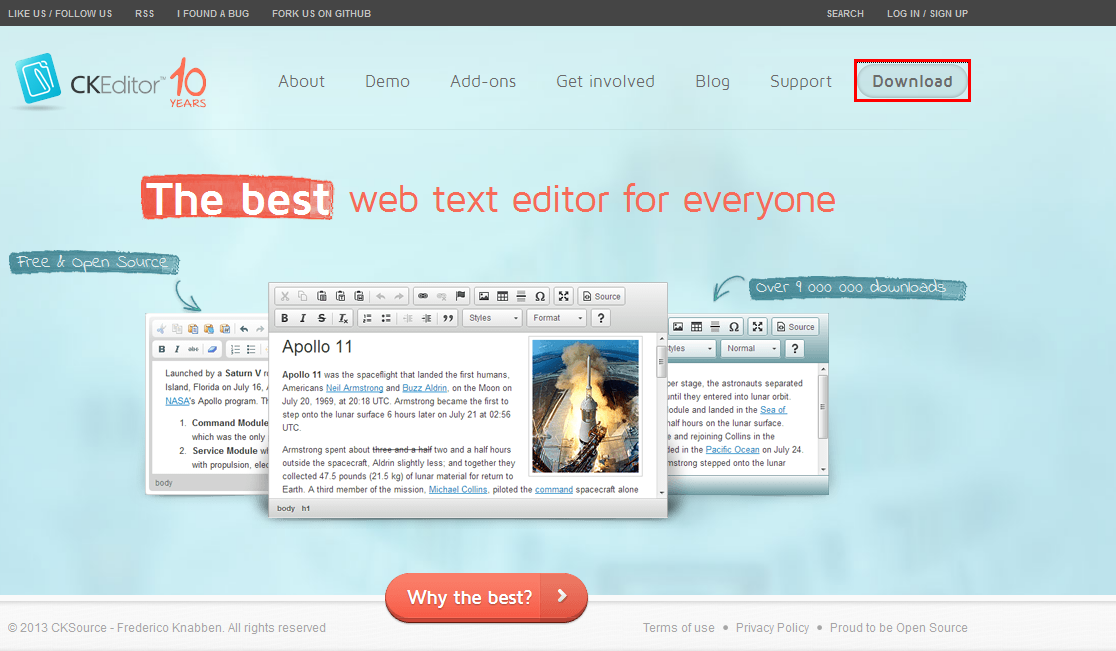Open the Normal format dropdown in right editor
Viewport: 1116px width, 651px height.
tap(751, 349)
